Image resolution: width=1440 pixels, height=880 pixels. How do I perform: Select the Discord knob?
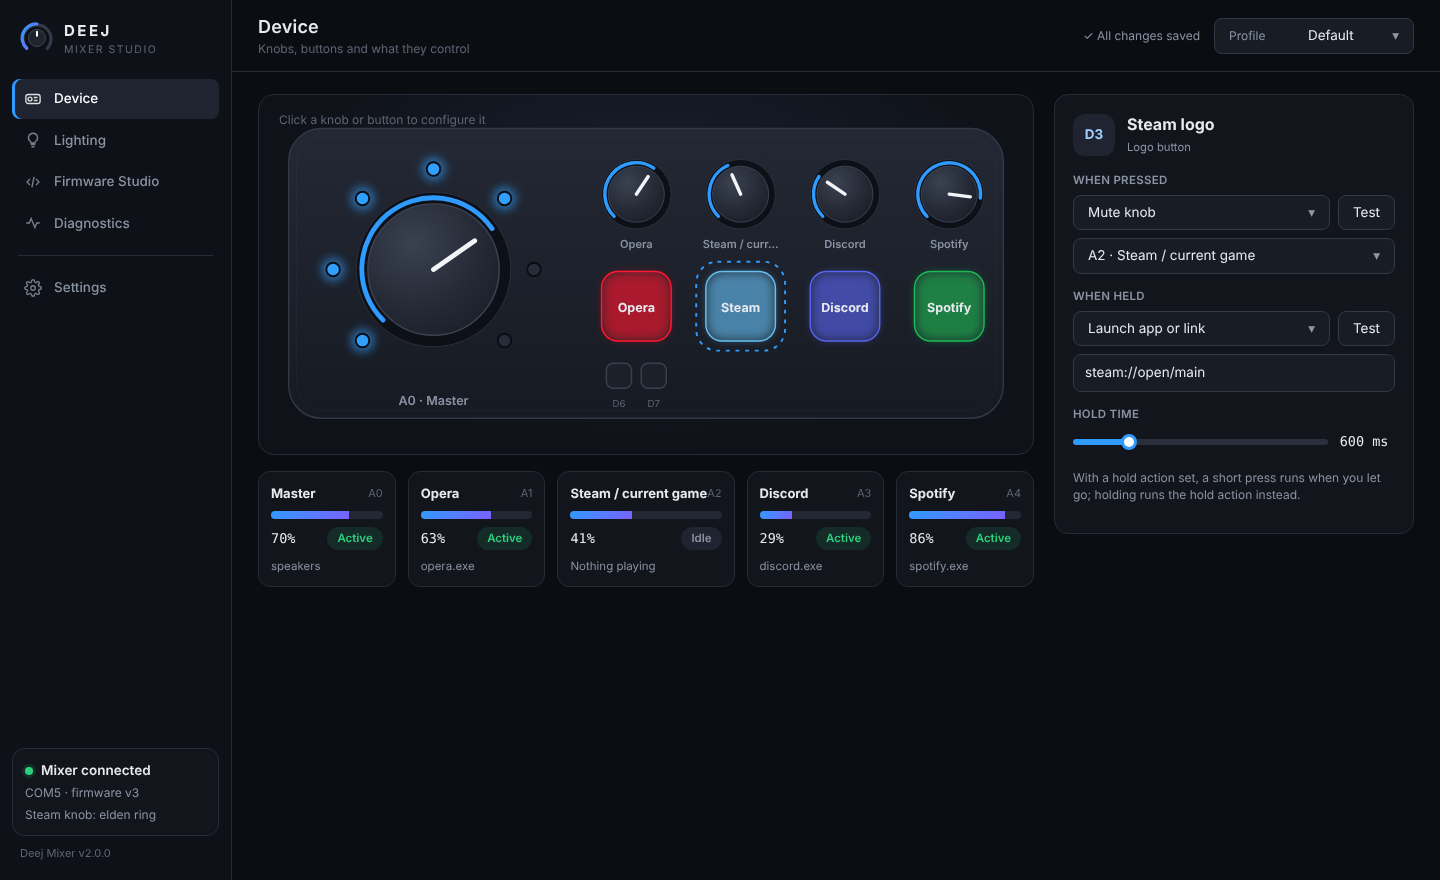pos(845,194)
